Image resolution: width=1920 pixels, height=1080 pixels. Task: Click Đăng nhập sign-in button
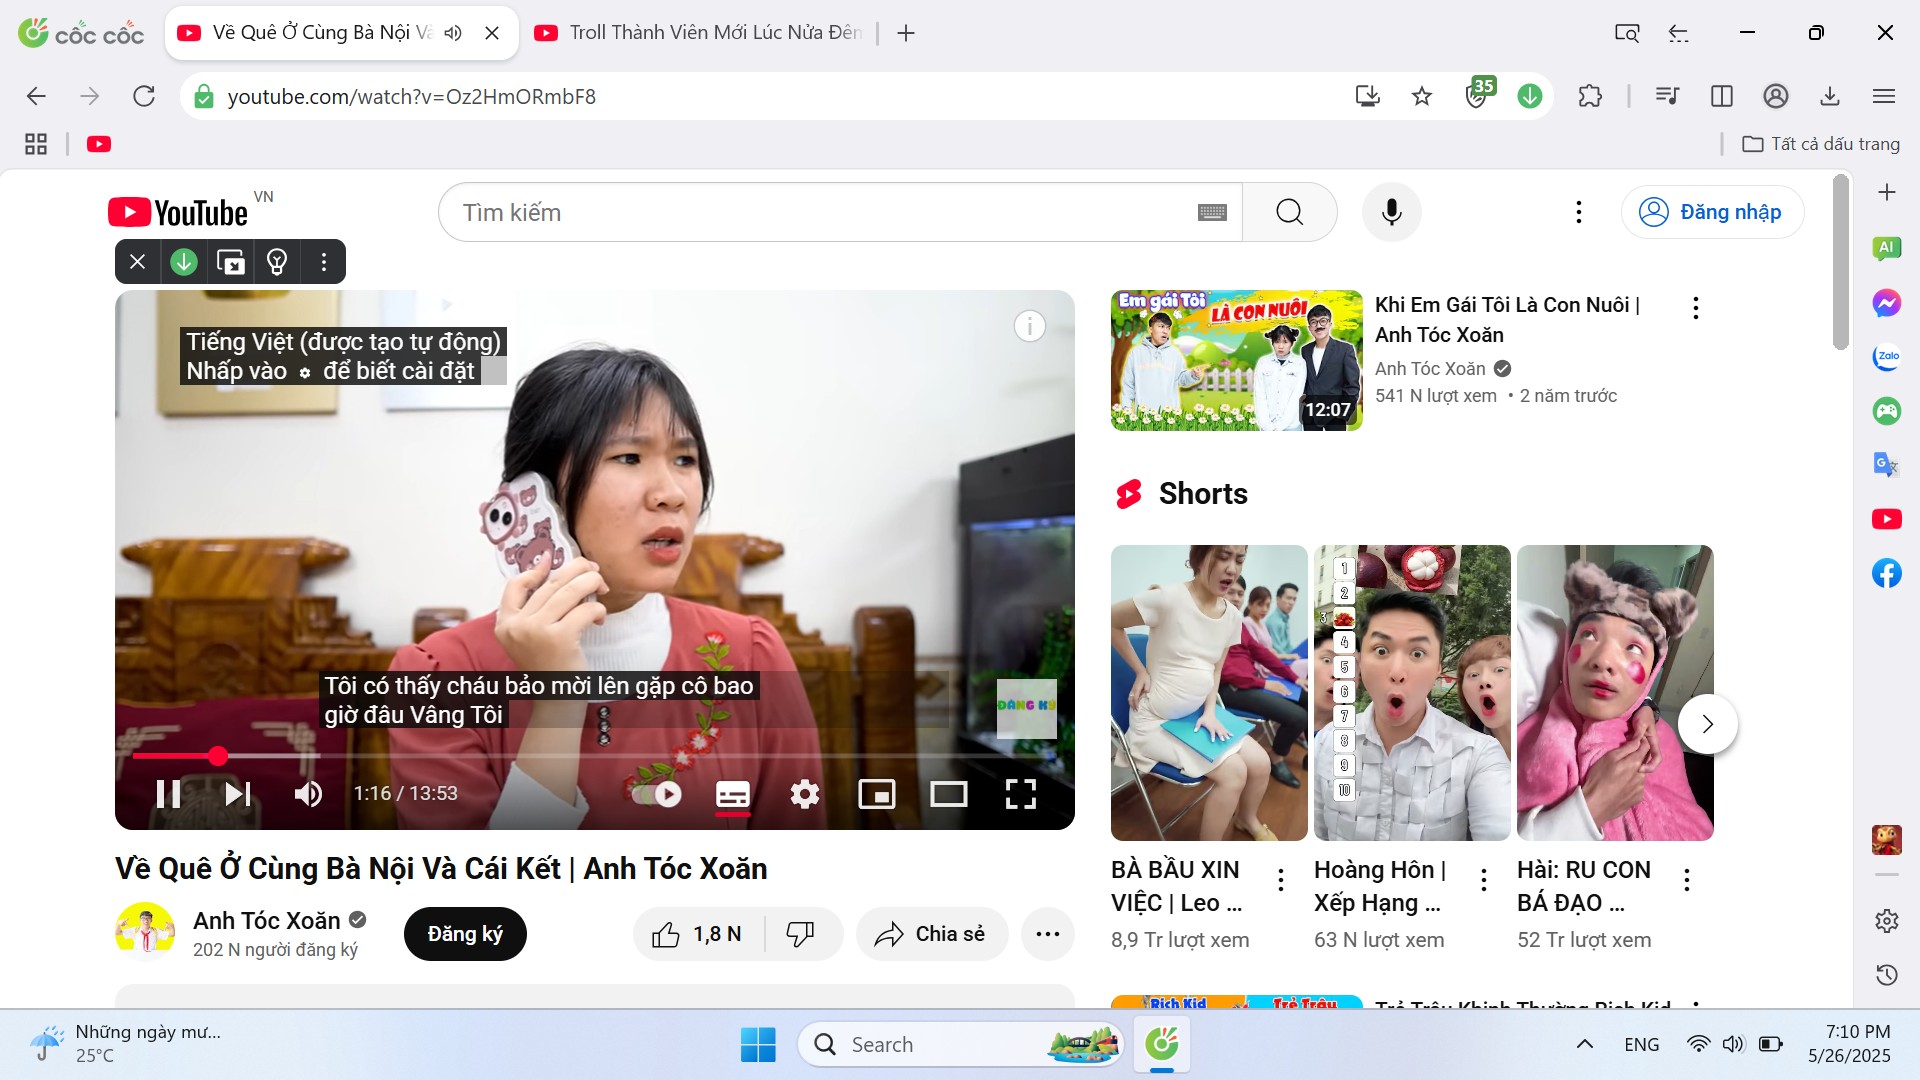(x=1712, y=212)
